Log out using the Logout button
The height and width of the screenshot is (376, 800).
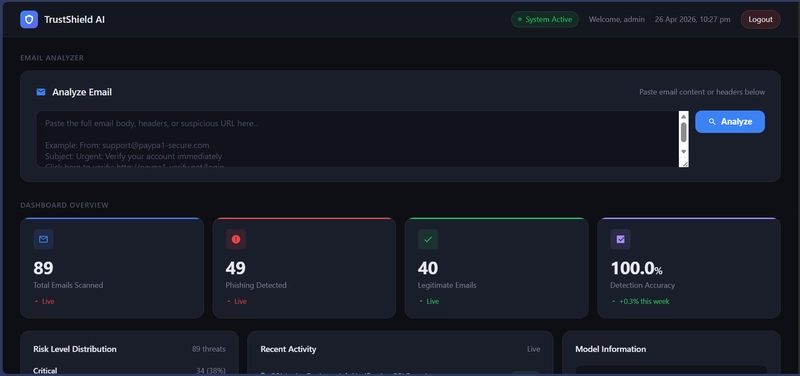(x=760, y=19)
